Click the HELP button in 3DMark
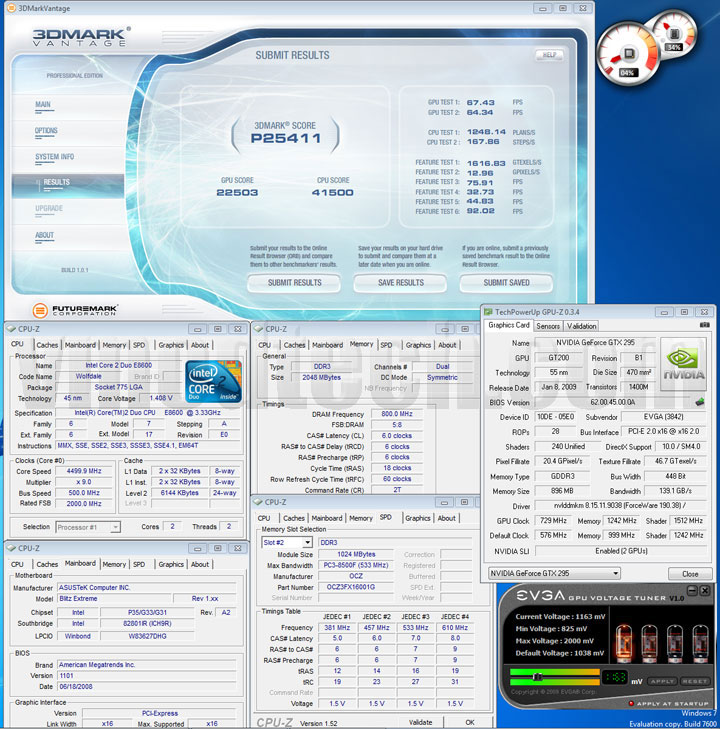The width and height of the screenshot is (720, 729). [549, 55]
